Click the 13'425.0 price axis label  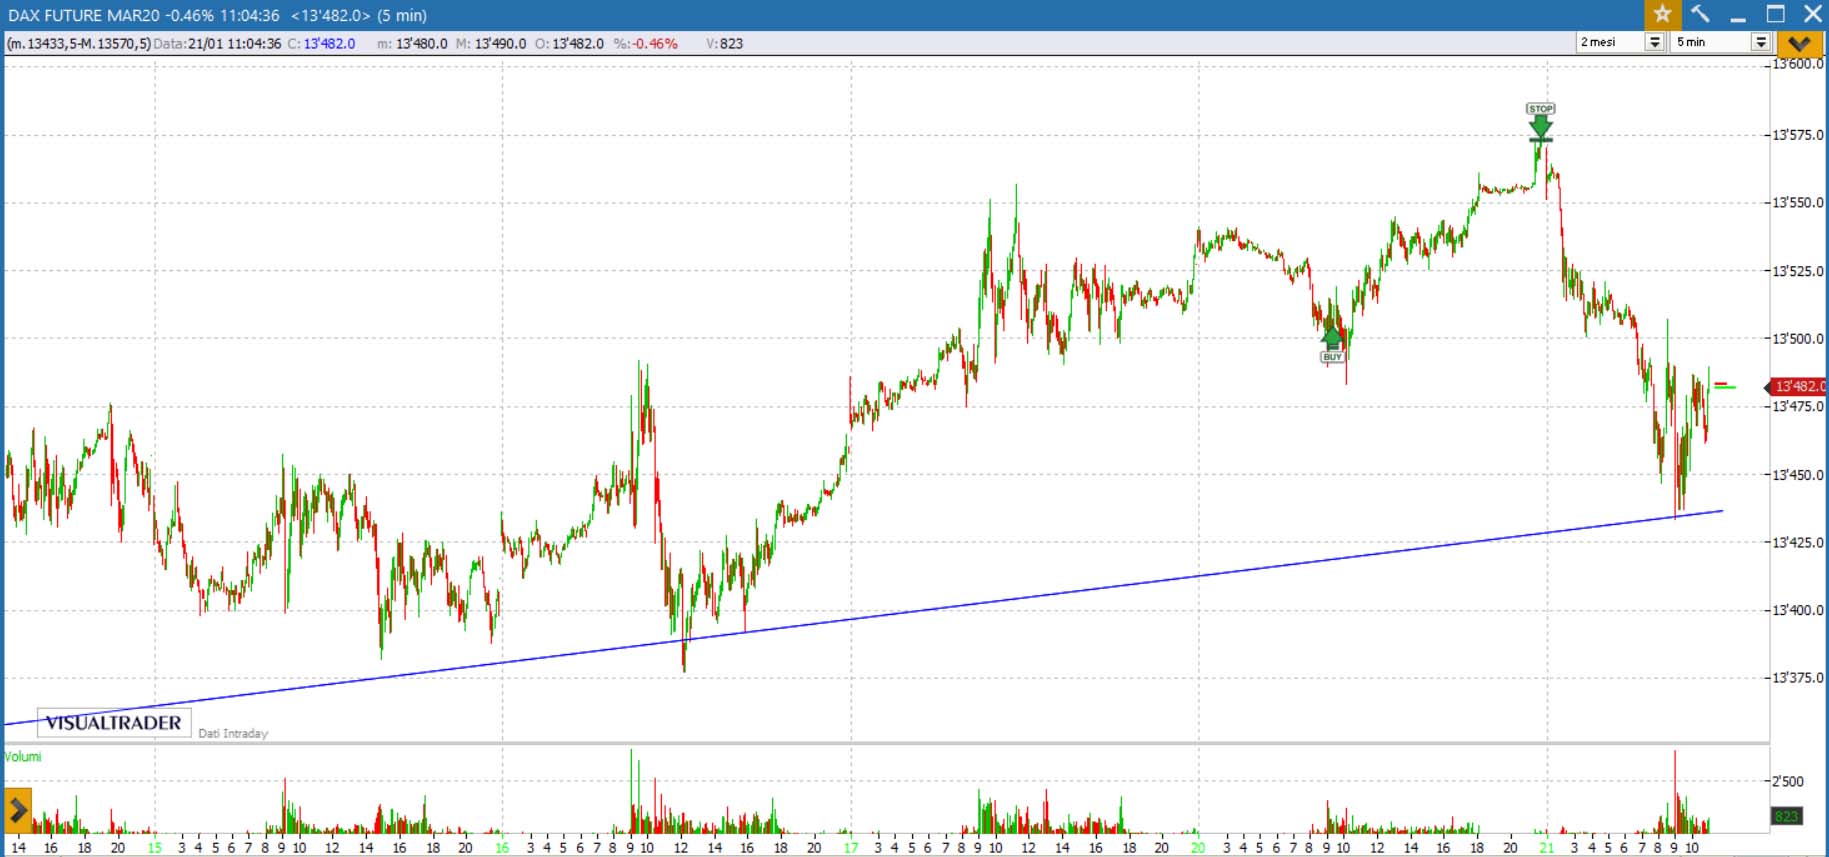pos(1798,543)
